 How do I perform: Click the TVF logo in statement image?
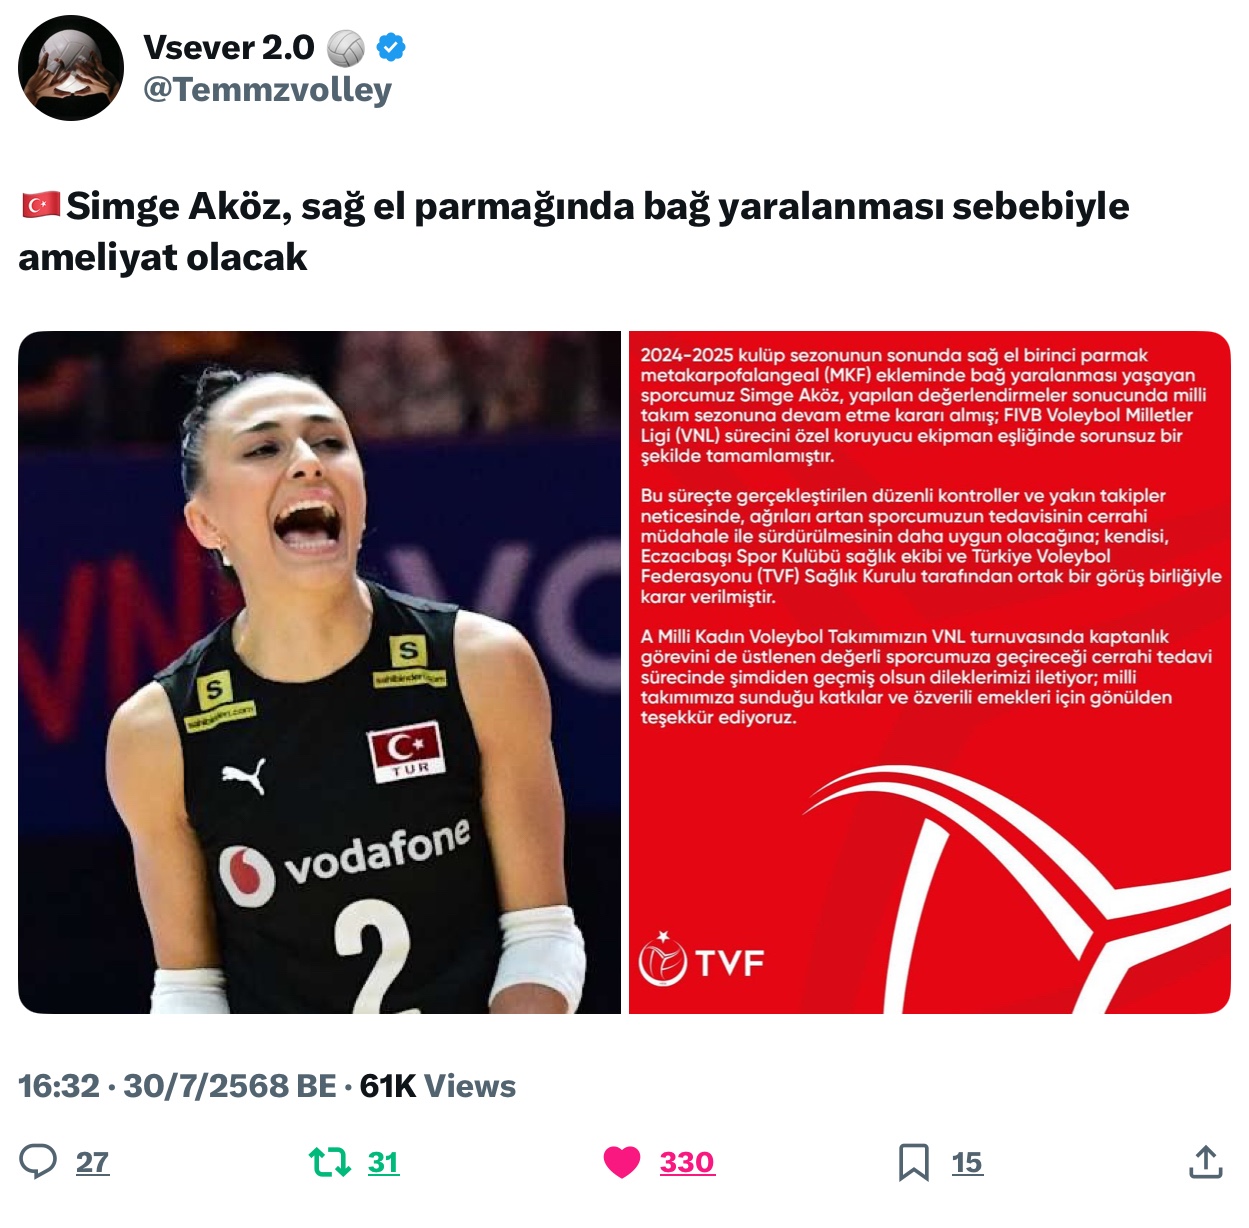click(701, 960)
